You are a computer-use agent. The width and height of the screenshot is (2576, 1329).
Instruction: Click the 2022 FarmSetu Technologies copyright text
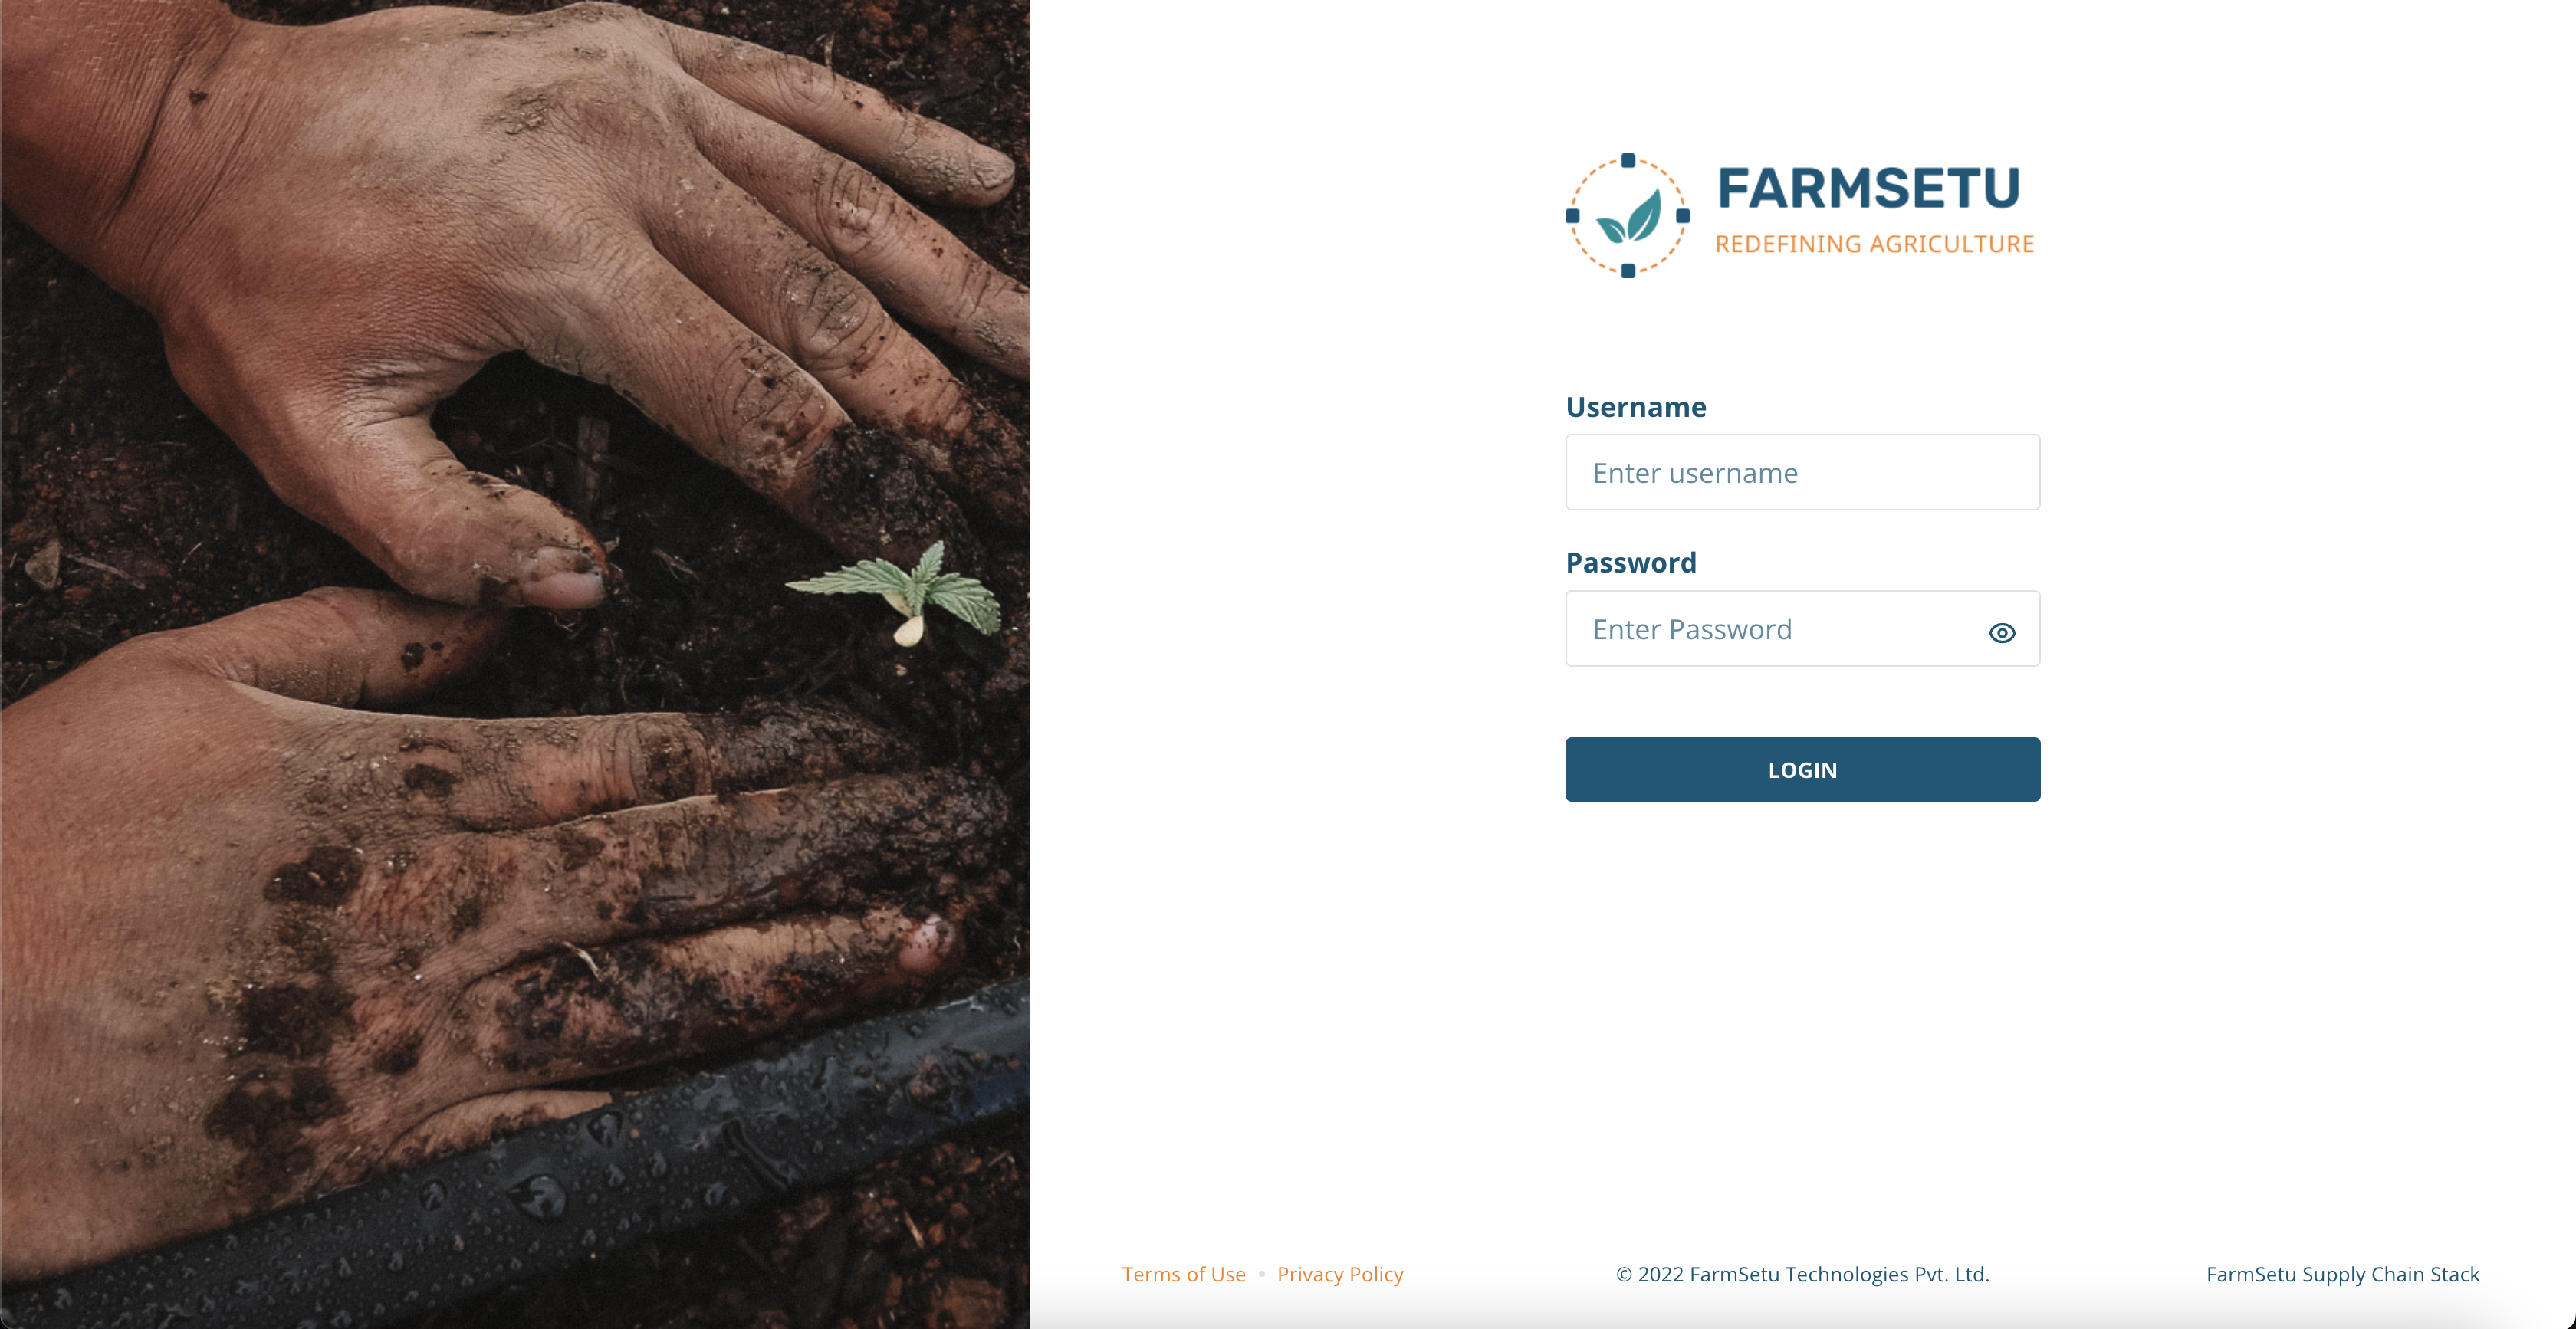tap(1802, 1274)
